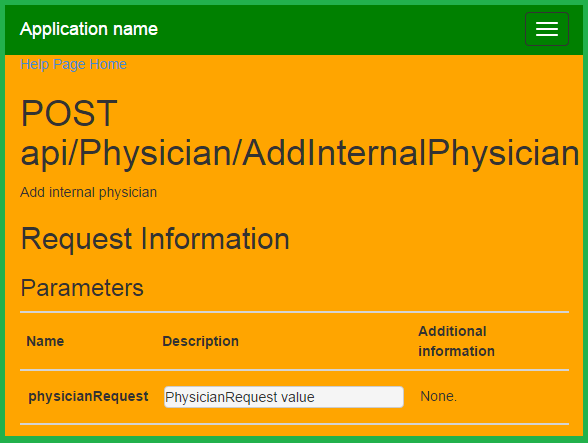Viewport: 588px width, 443px height.
Task: Open the hamburger navigation menu
Action: pyautogui.click(x=547, y=29)
